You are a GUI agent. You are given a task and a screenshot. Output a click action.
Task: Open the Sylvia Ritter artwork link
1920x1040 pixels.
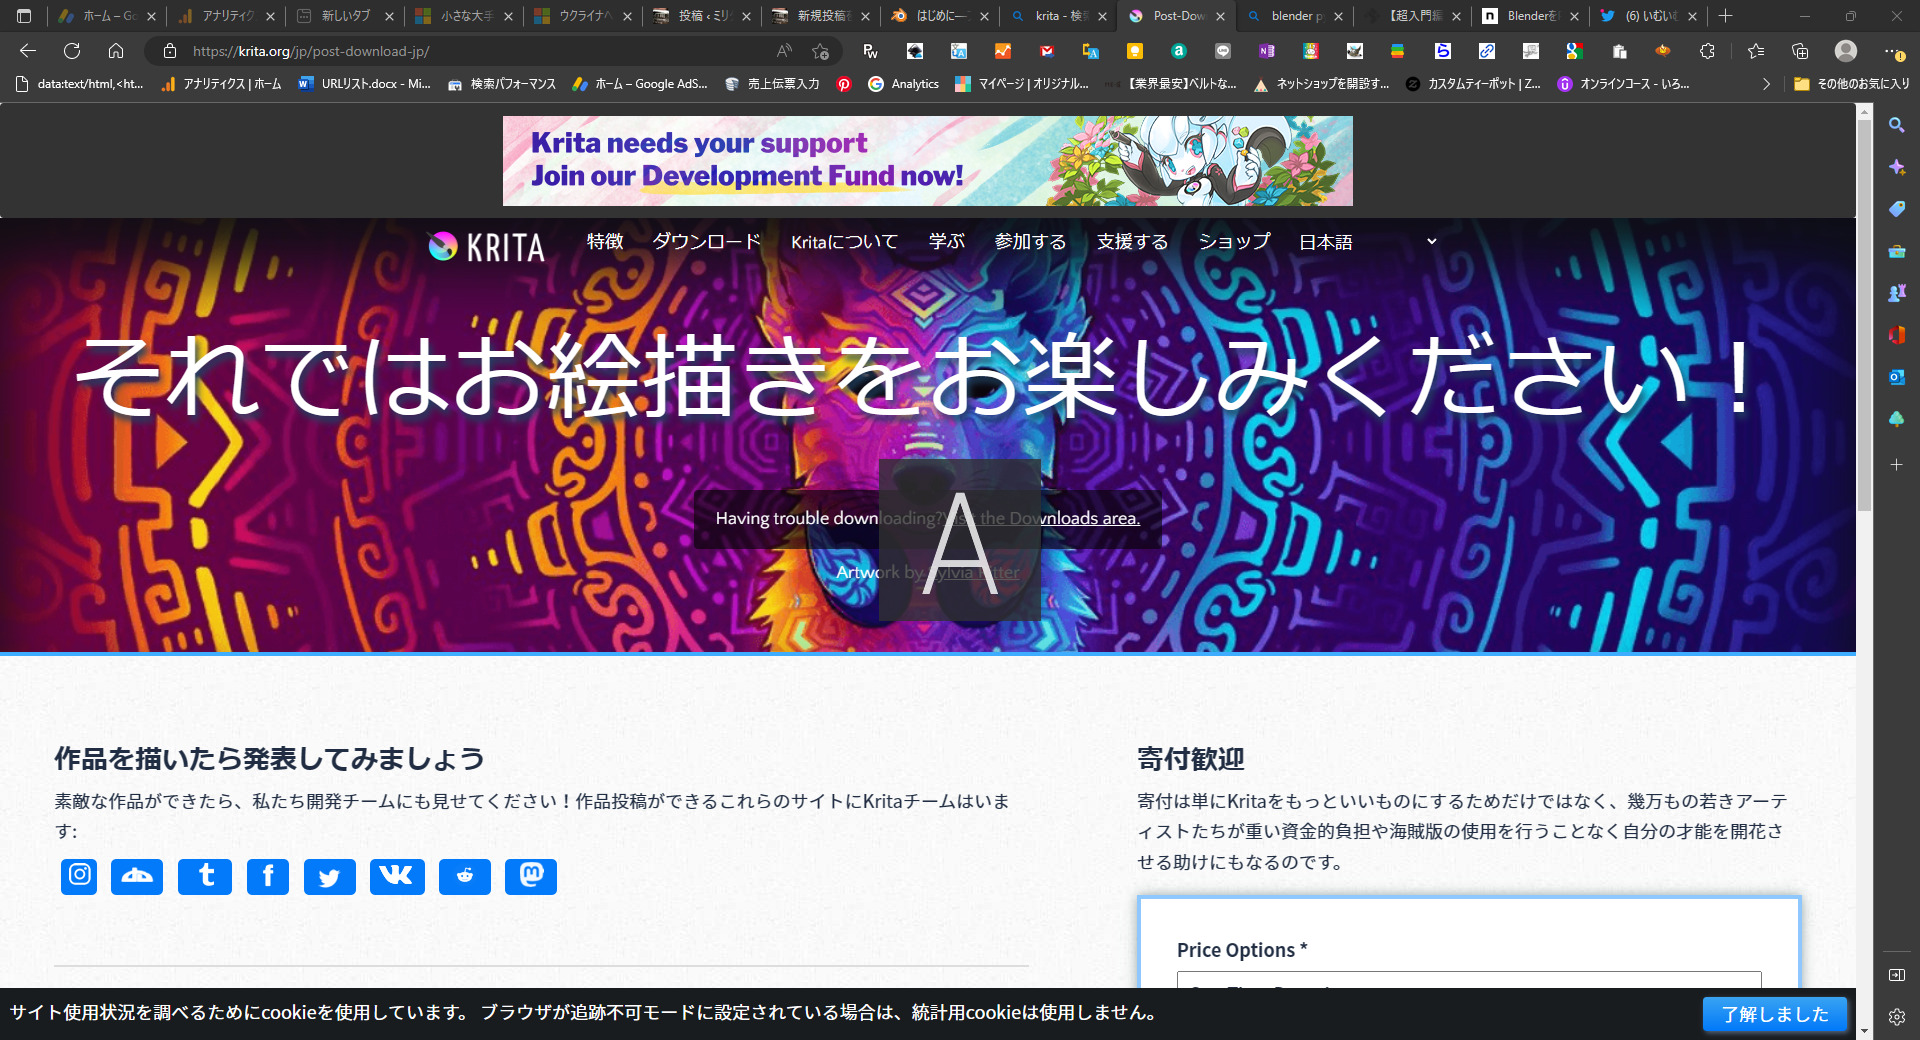click(x=973, y=572)
